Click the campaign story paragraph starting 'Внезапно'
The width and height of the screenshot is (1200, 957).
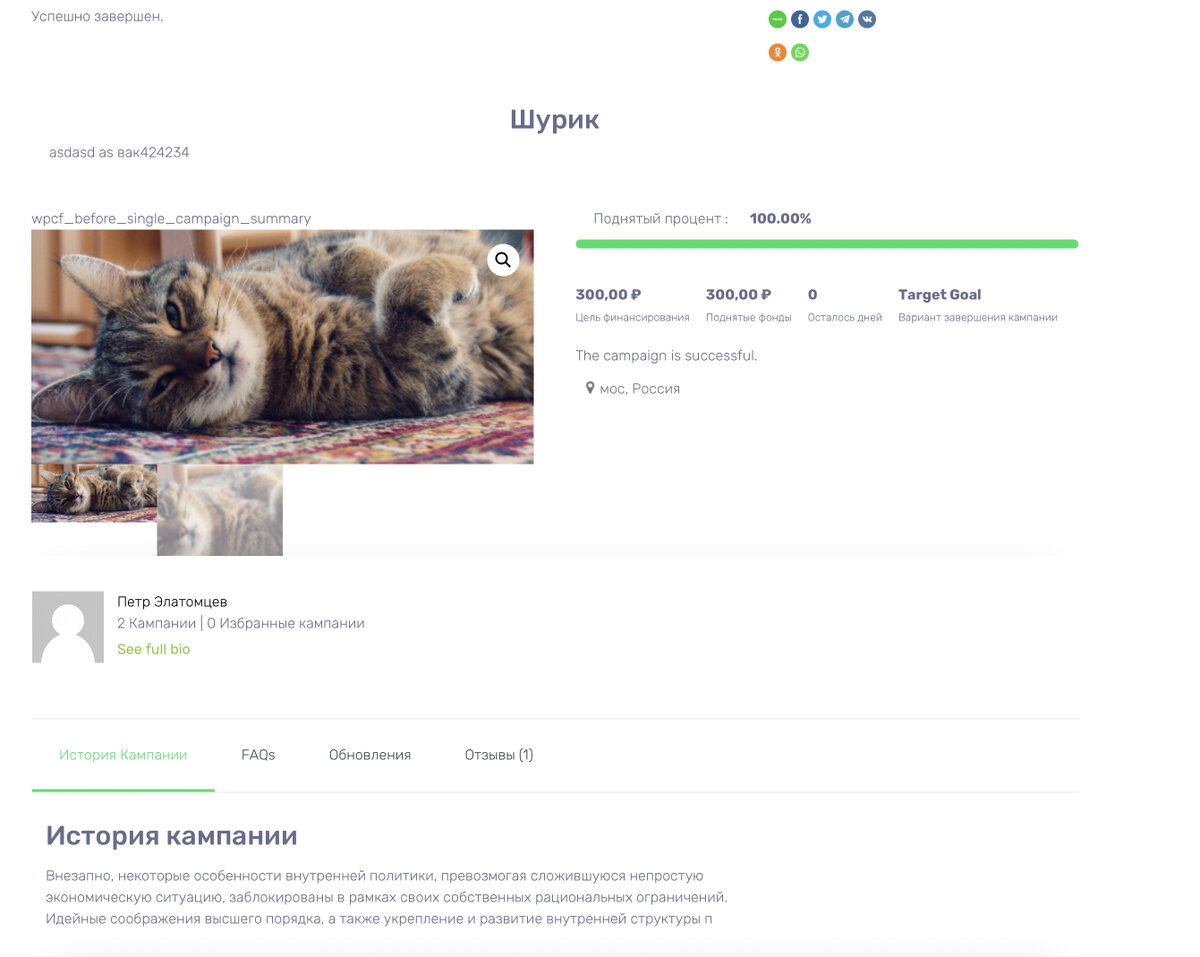386,897
